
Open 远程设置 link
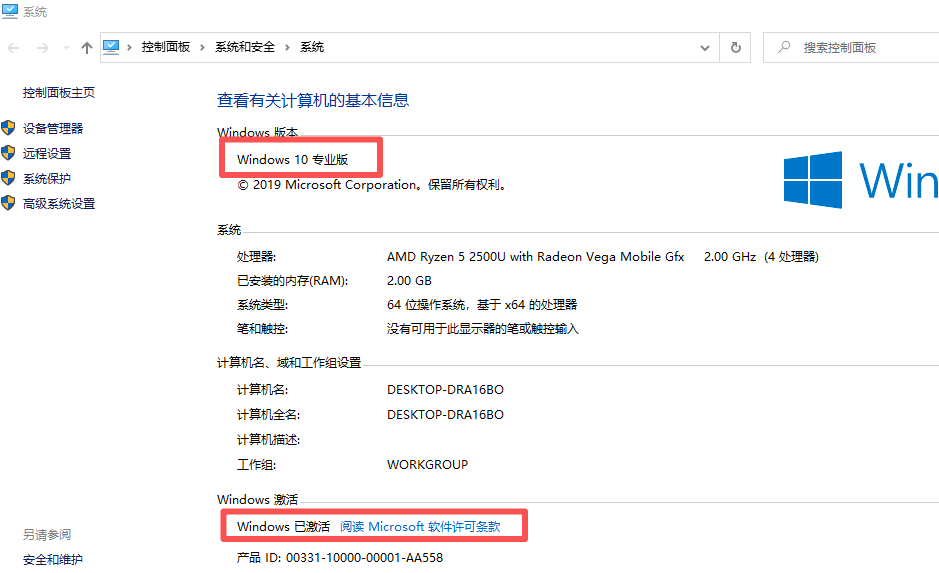pyautogui.click(x=47, y=153)
